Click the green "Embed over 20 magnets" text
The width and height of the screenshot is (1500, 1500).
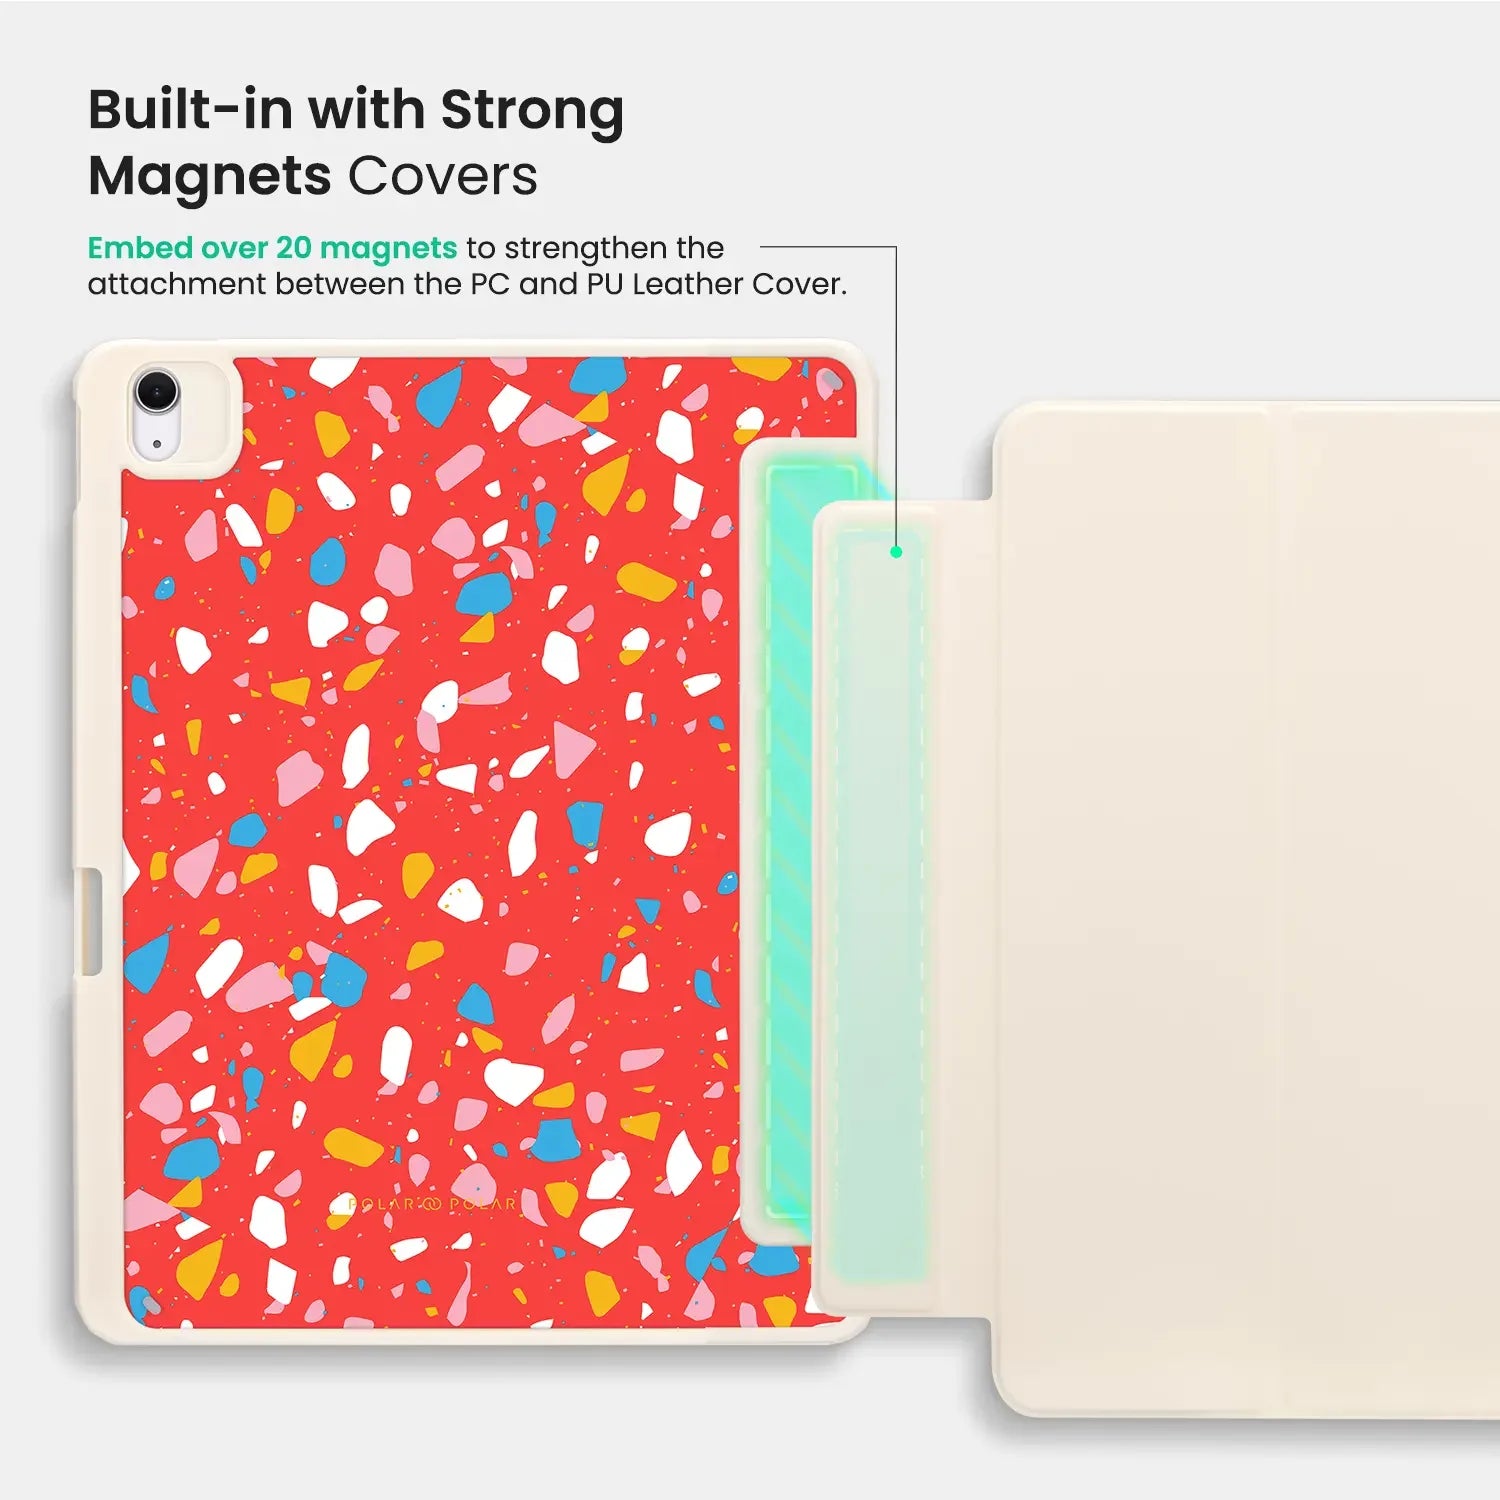click(272, 248)
